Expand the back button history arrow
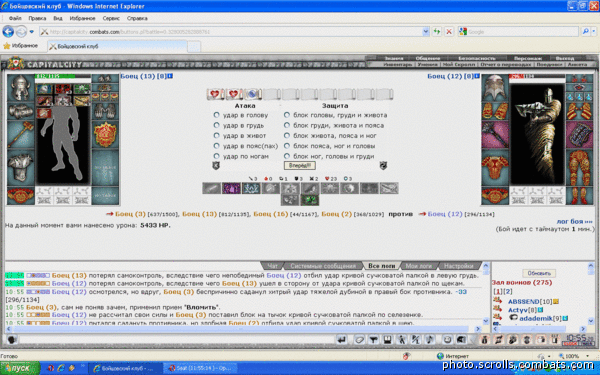The width and height of the screenshot is (600, 375). tap(32, 32)
